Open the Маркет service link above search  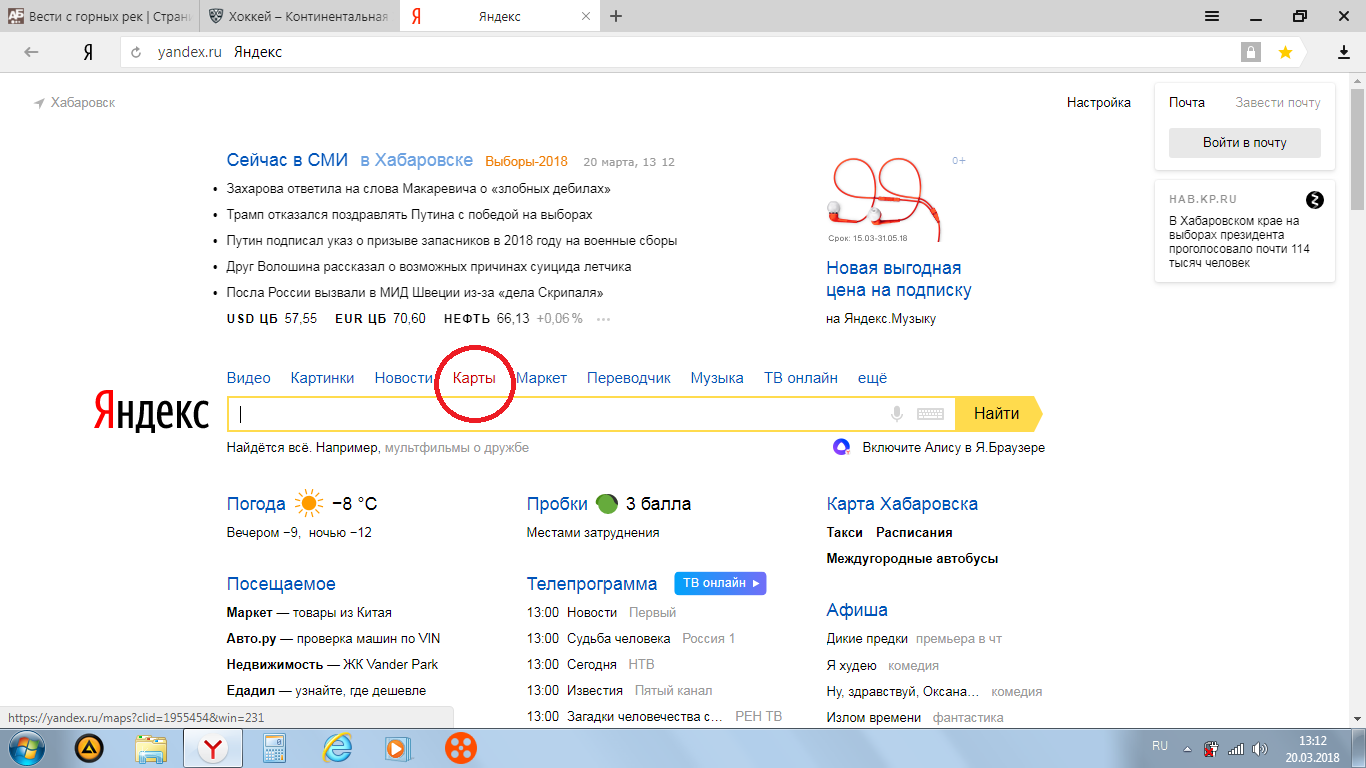(542, 378)
